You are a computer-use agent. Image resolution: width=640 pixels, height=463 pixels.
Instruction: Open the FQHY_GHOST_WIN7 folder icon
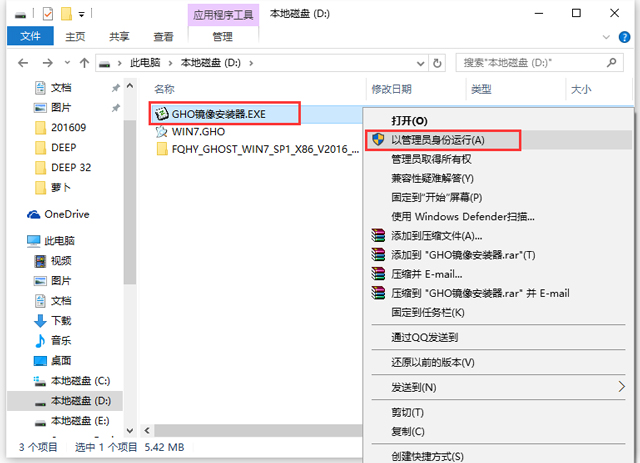click(x=162, y=149)
